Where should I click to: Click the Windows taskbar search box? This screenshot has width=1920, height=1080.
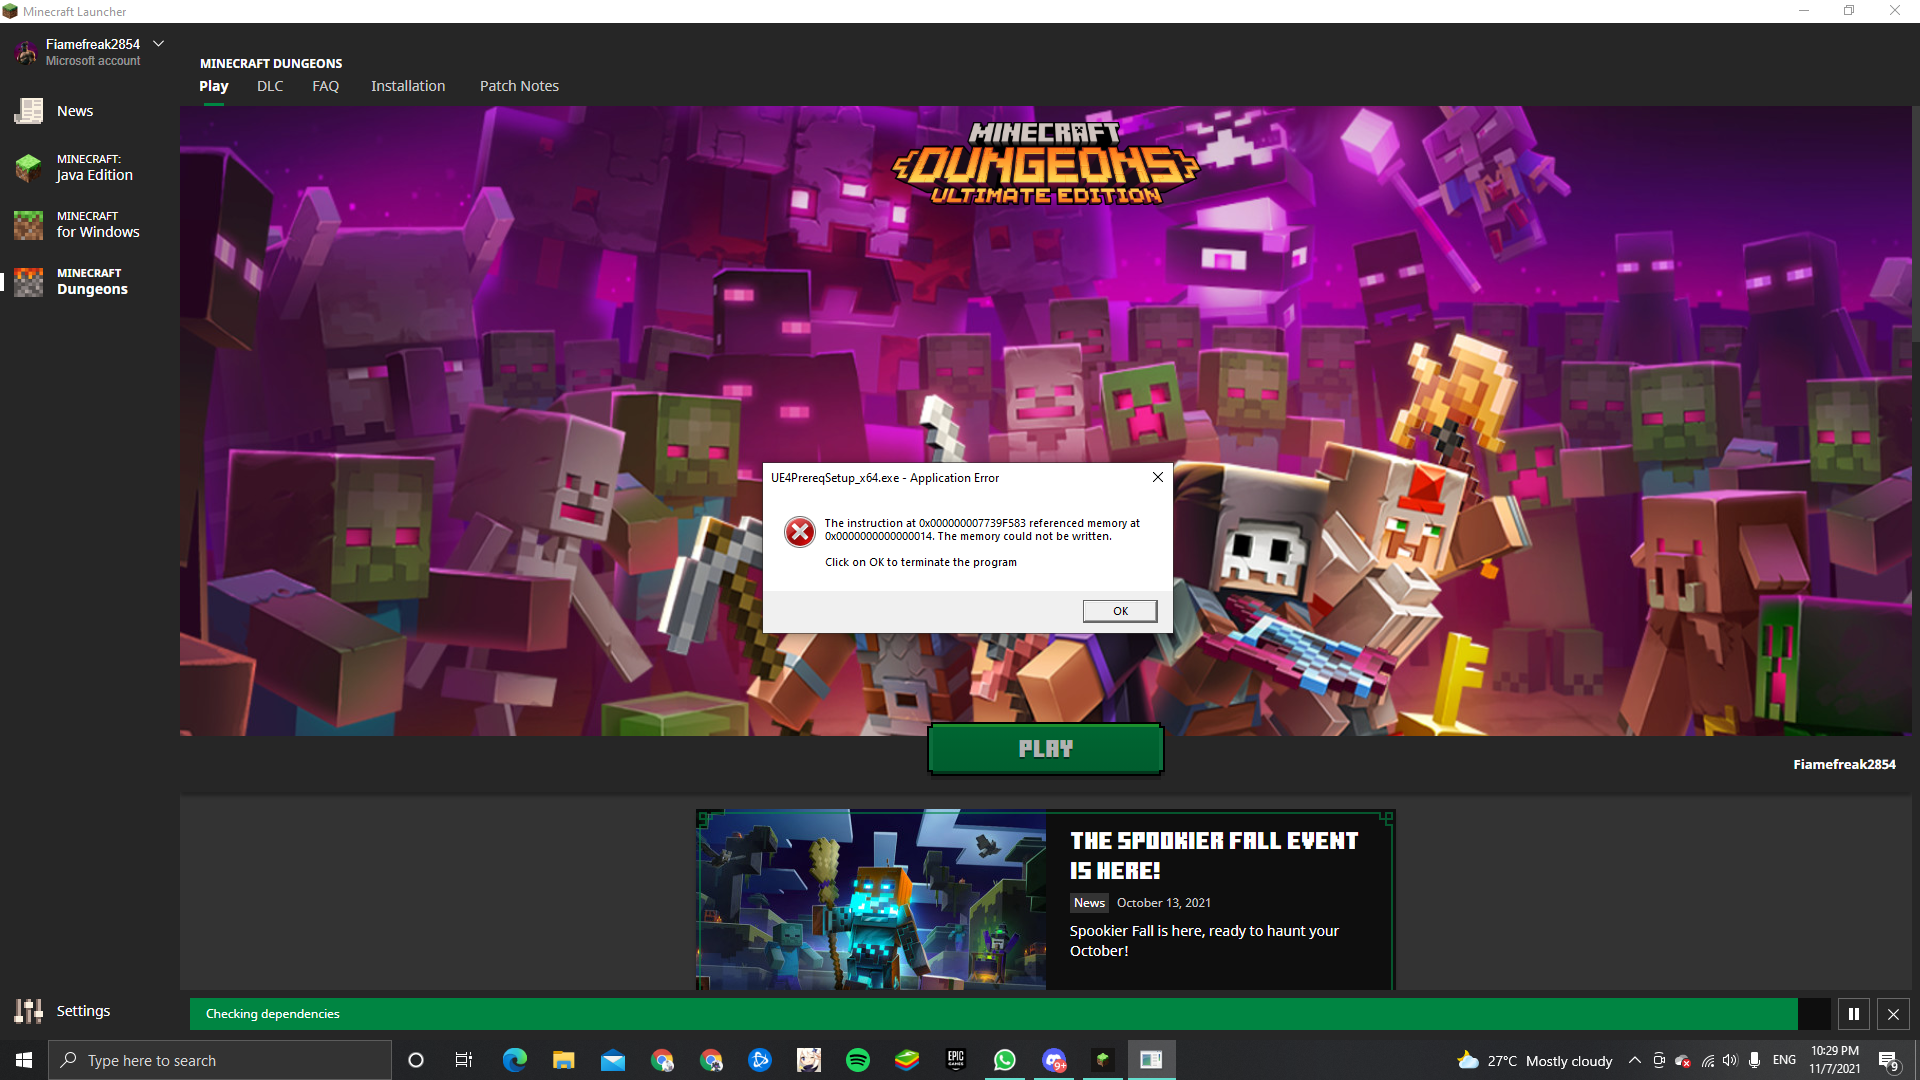click(220, 1060)
